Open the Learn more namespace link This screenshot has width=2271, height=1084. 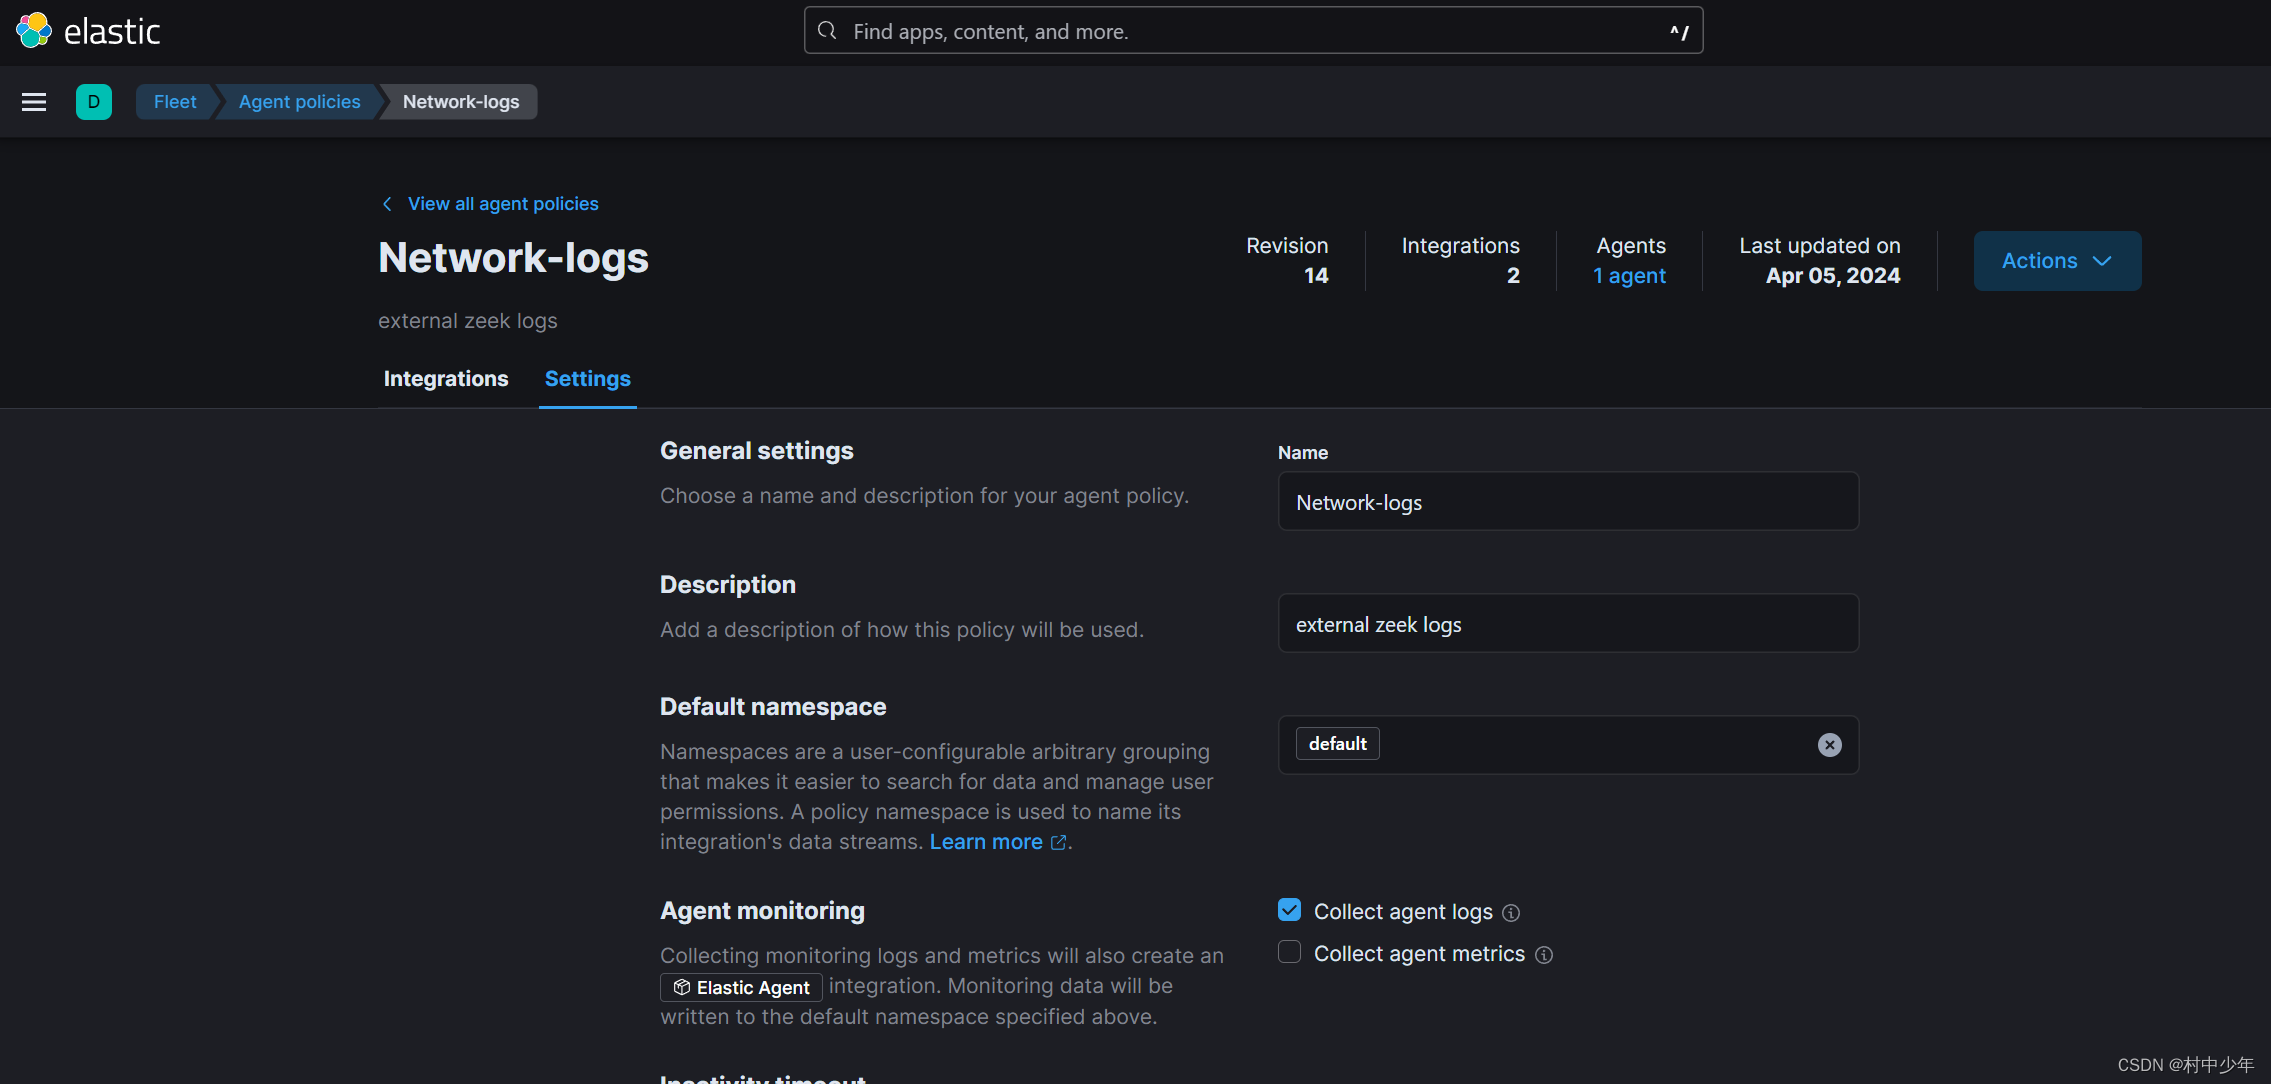tap(986, 842)
